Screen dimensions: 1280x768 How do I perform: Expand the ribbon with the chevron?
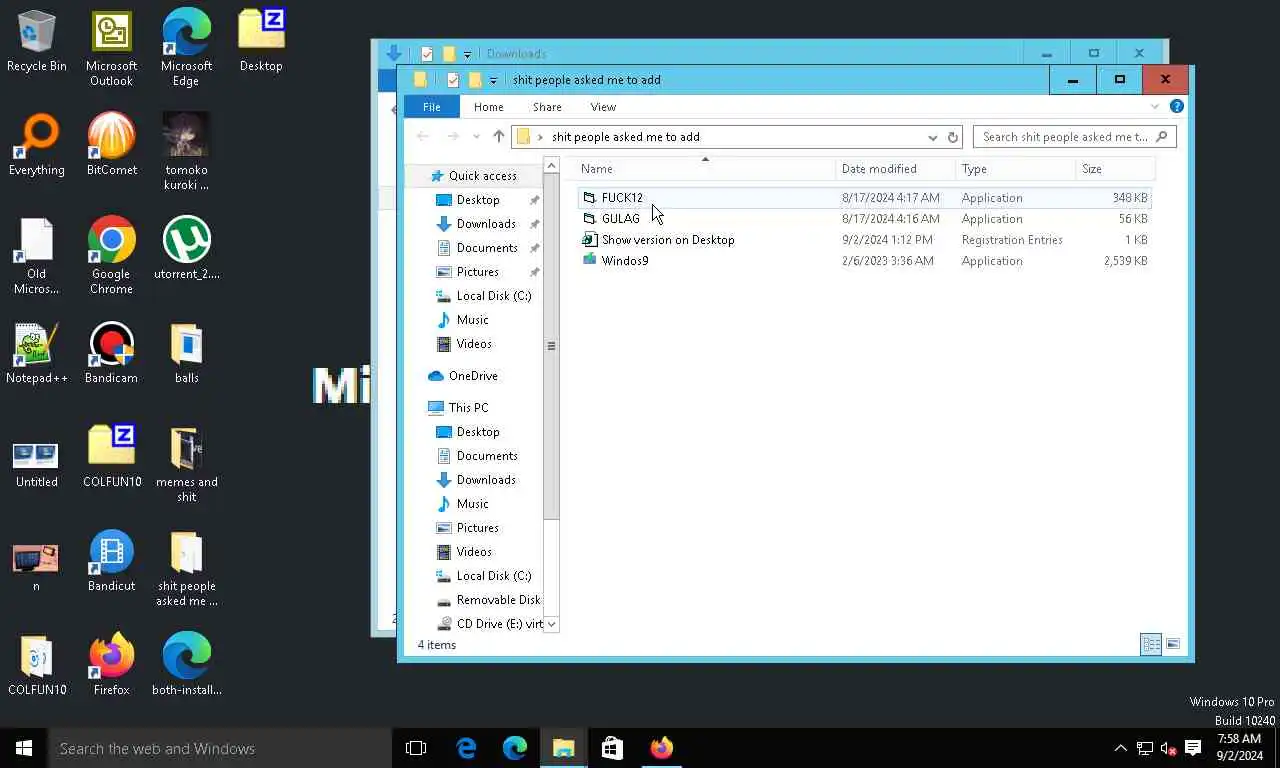(1155, 106)
